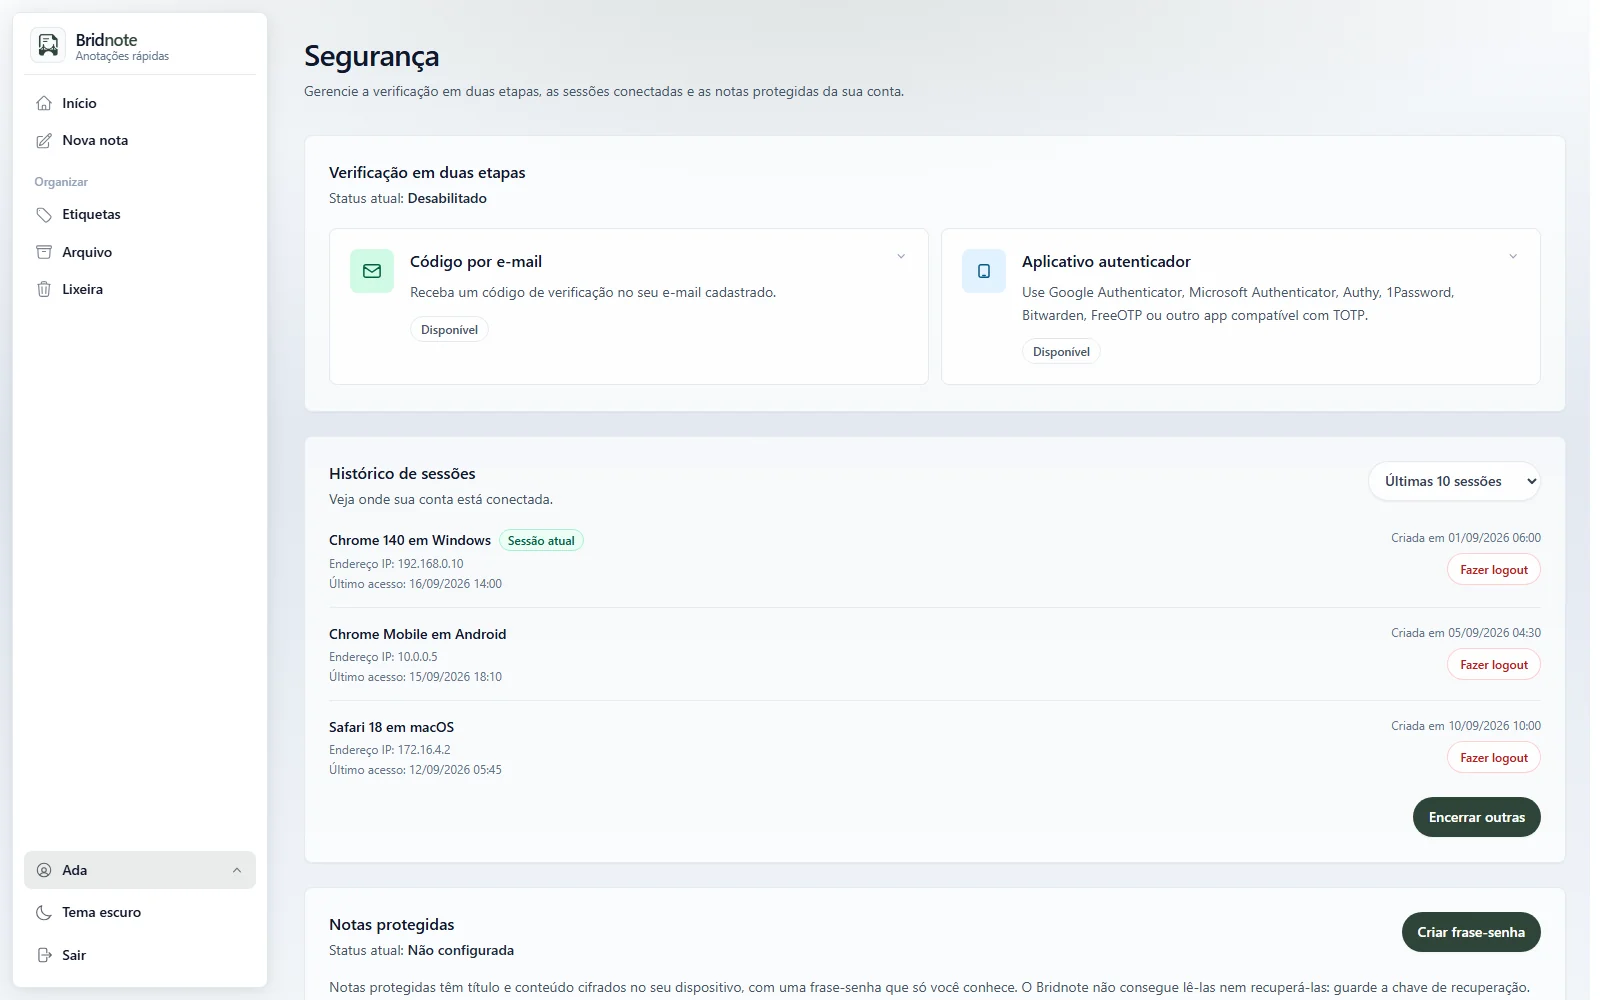Image resolution: width=1600 pixels, height=1000 pixels.
Task: Click the Sessão atual badge
Action: tap(541, 541)
